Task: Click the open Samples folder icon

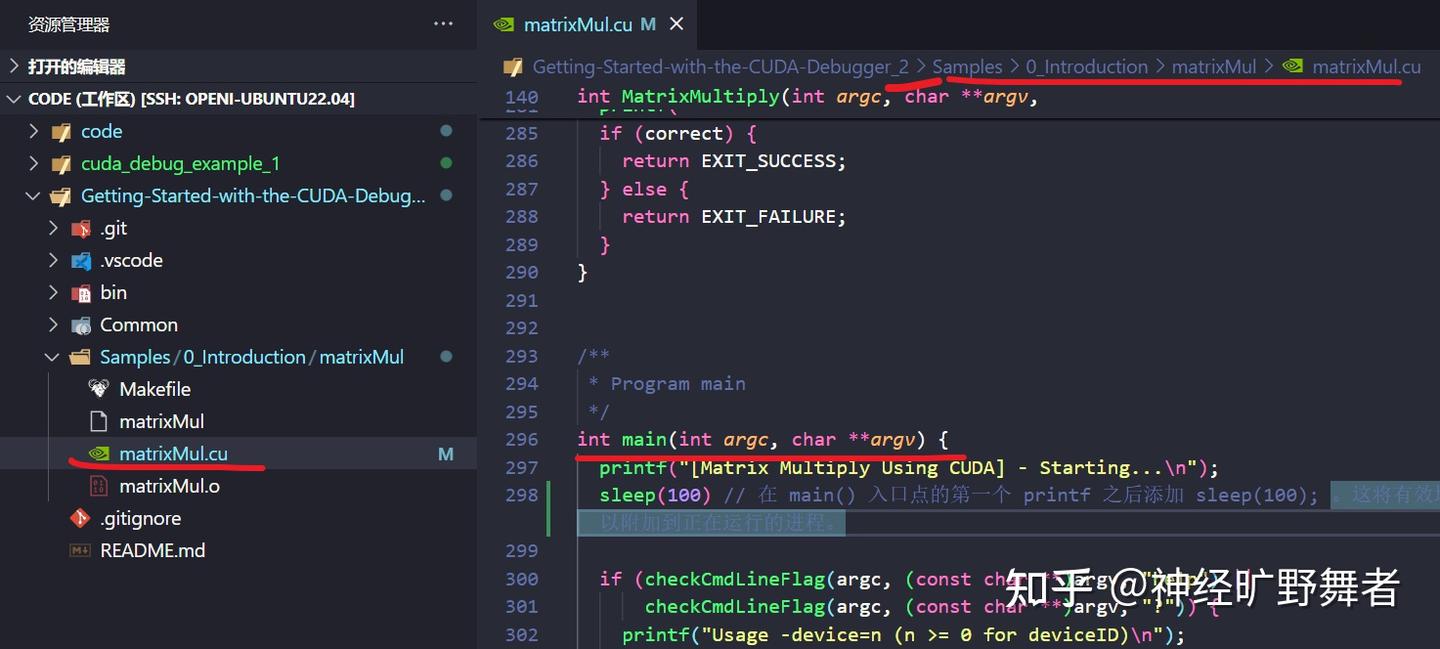Action: [x=81, y=357]
